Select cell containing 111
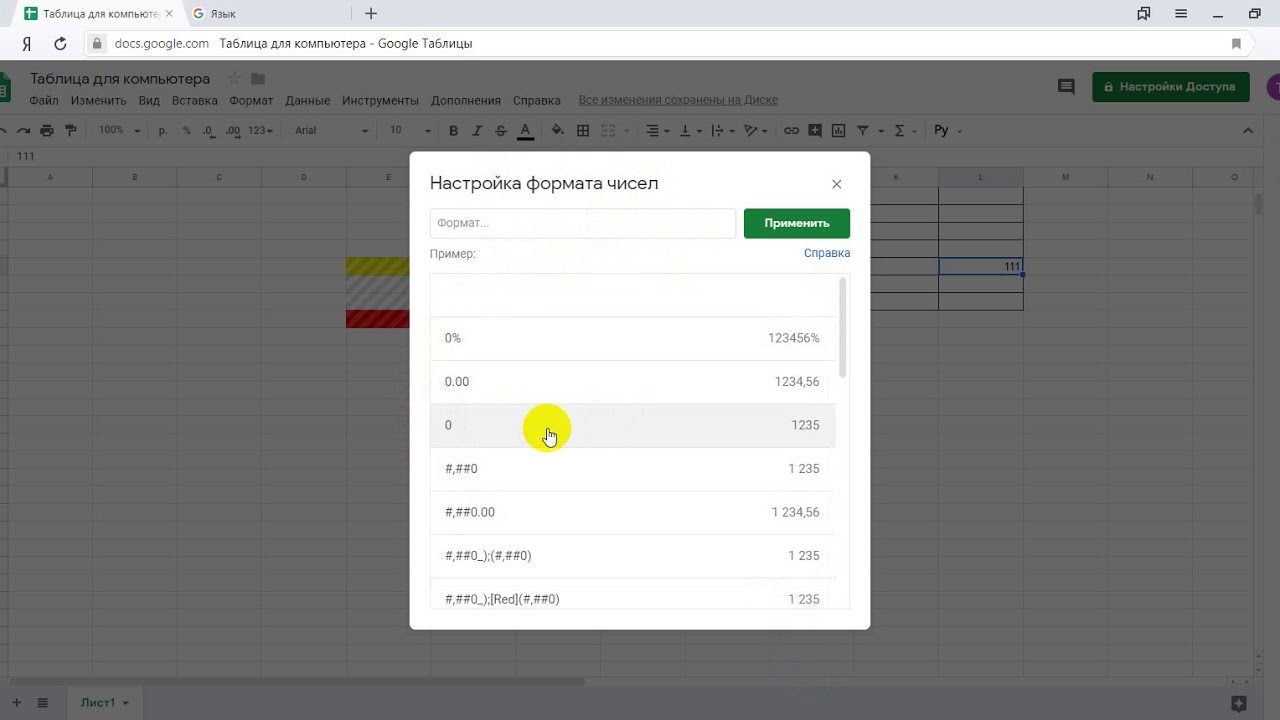 point(981,266)
